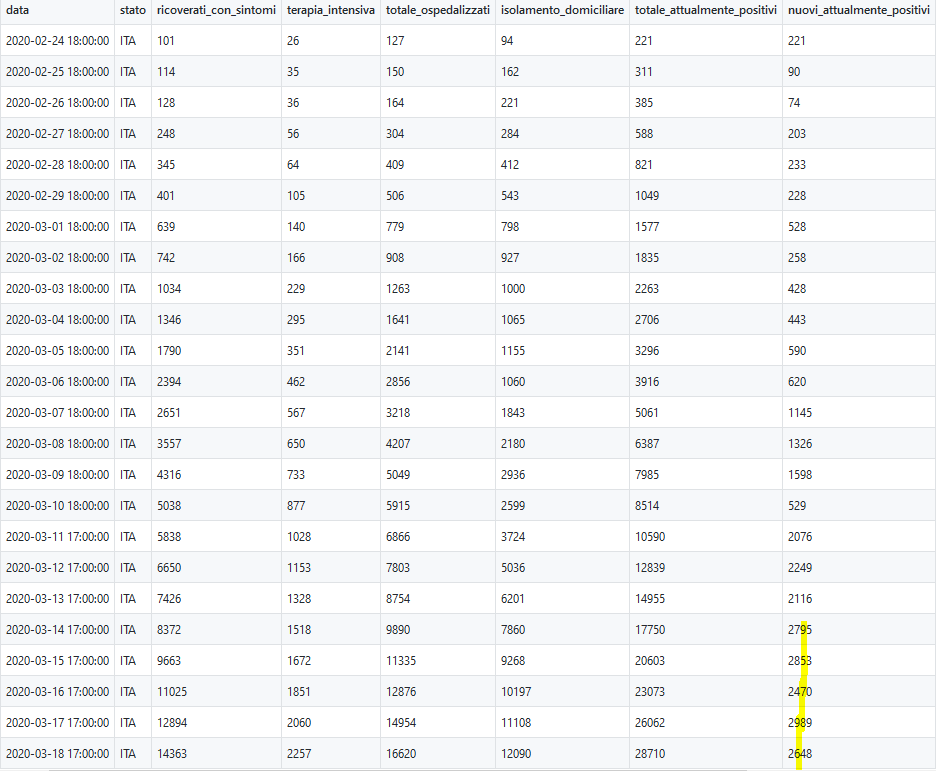Viewport: 936px width, 771px height.
Task: Click the 'isolamento_domiciliare' column header
Action: point(562,10)
